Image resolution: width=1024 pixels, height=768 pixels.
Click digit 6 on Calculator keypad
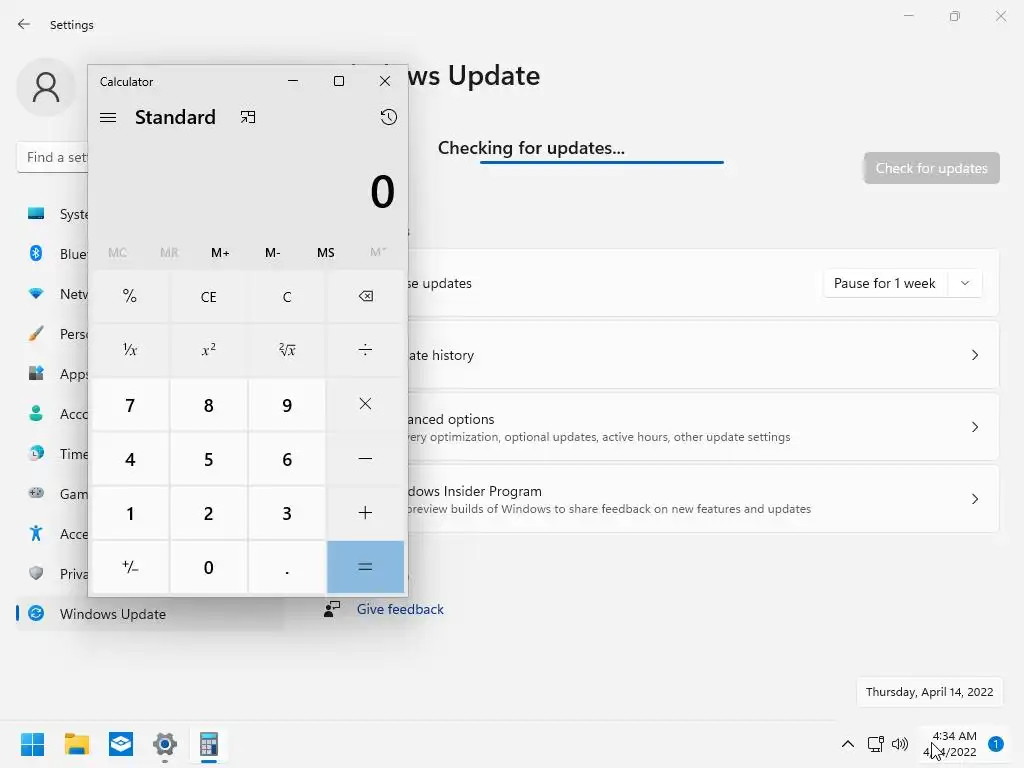pos(287,459)
